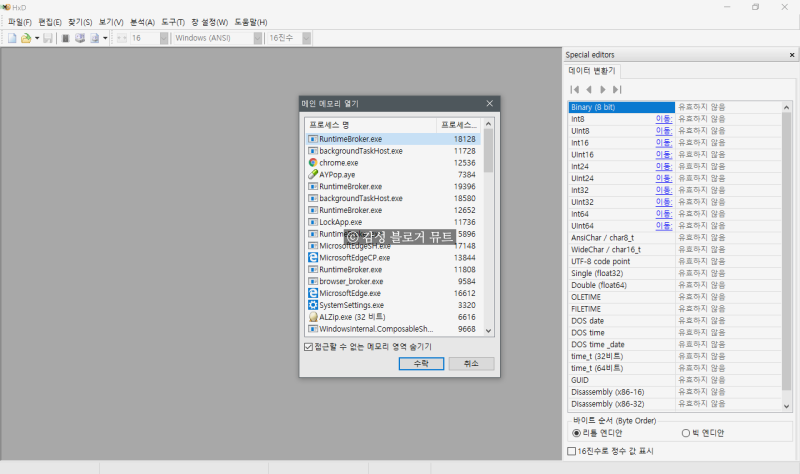Screen dimensions: 800x474
Task: Click the open disk image icon
Action: click(95, 38)
